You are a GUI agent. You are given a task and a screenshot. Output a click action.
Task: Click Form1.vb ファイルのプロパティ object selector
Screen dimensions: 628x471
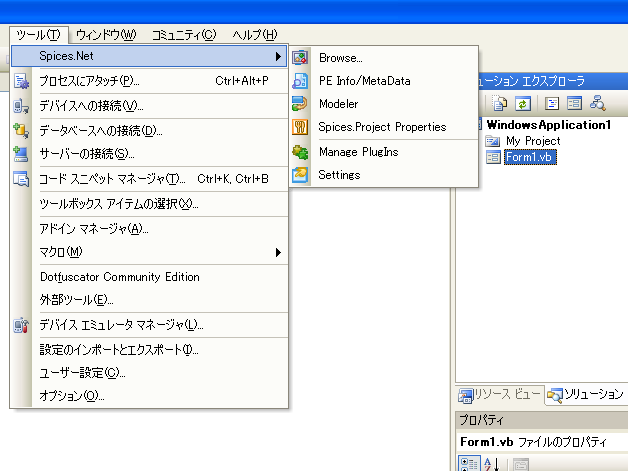point(542,442)
